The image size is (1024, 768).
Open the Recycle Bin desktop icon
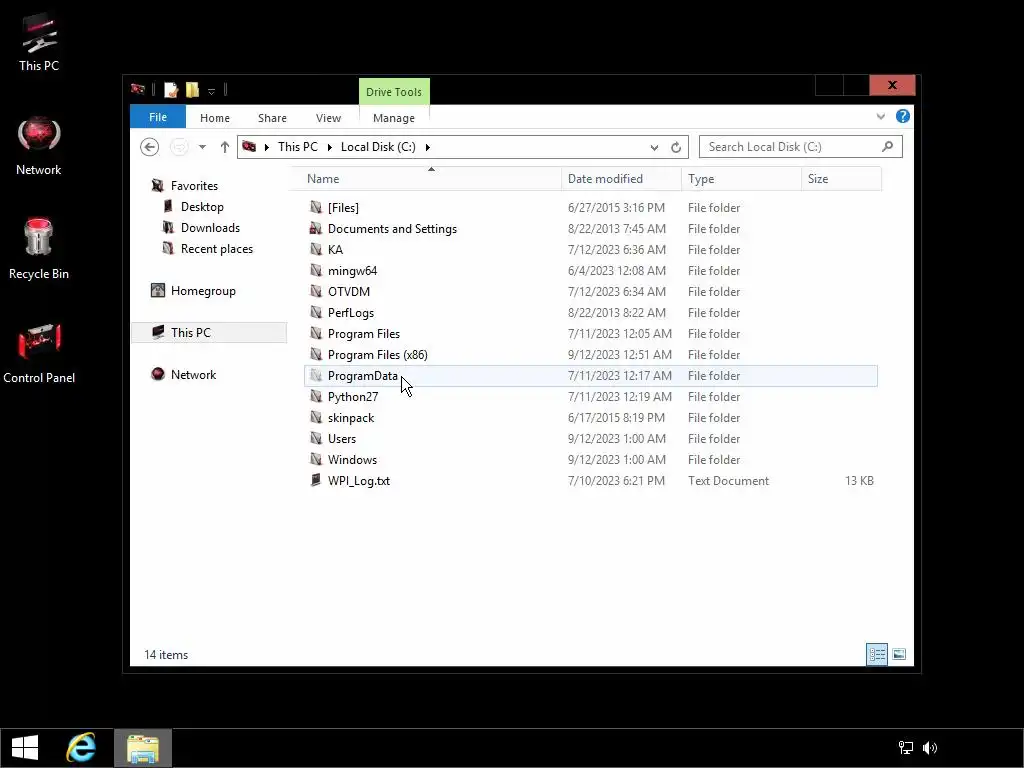[x=39, y=249]
